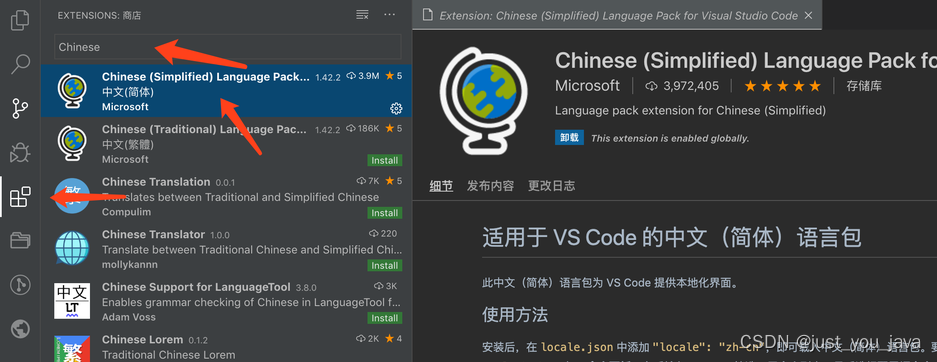Open the project folders icon in activity bar

(x=20, y=241)
